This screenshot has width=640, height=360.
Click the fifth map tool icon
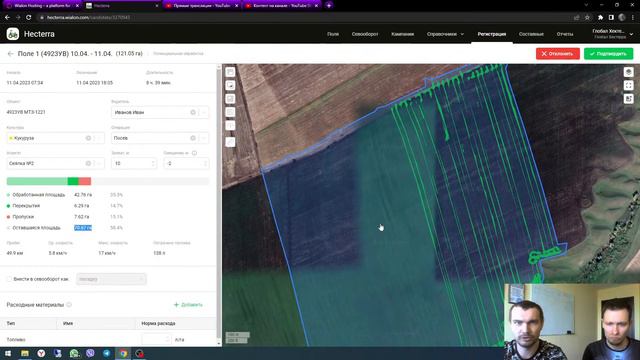231,126
